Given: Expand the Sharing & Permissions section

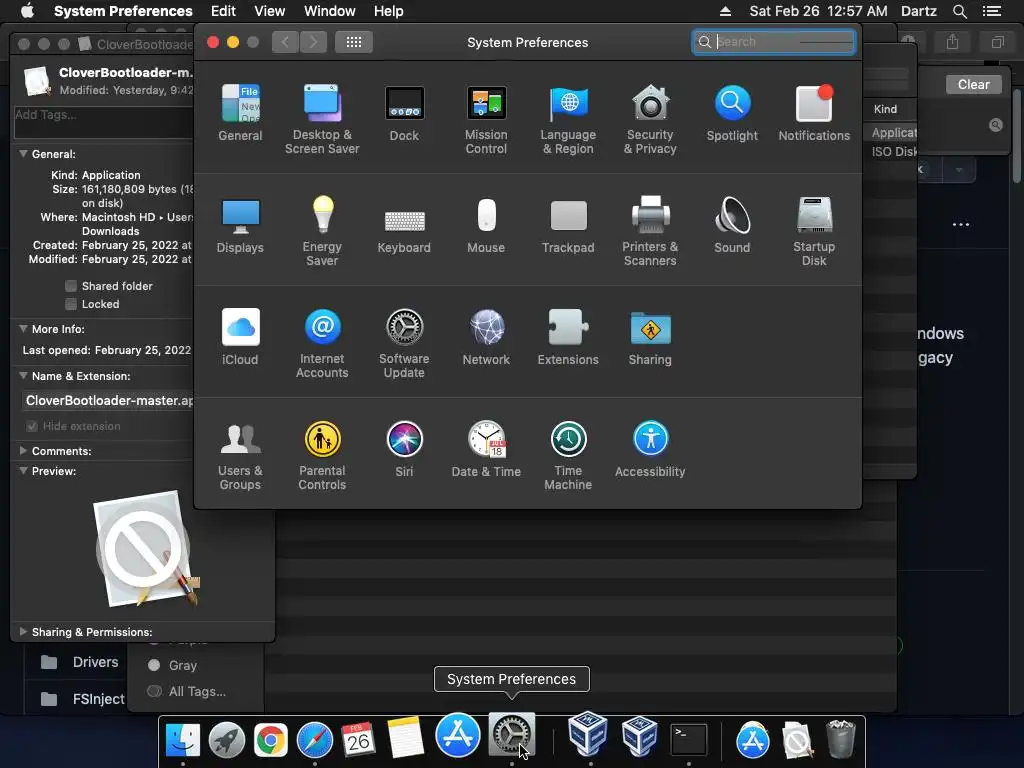Looking at the screenshot, I should 24,632.
